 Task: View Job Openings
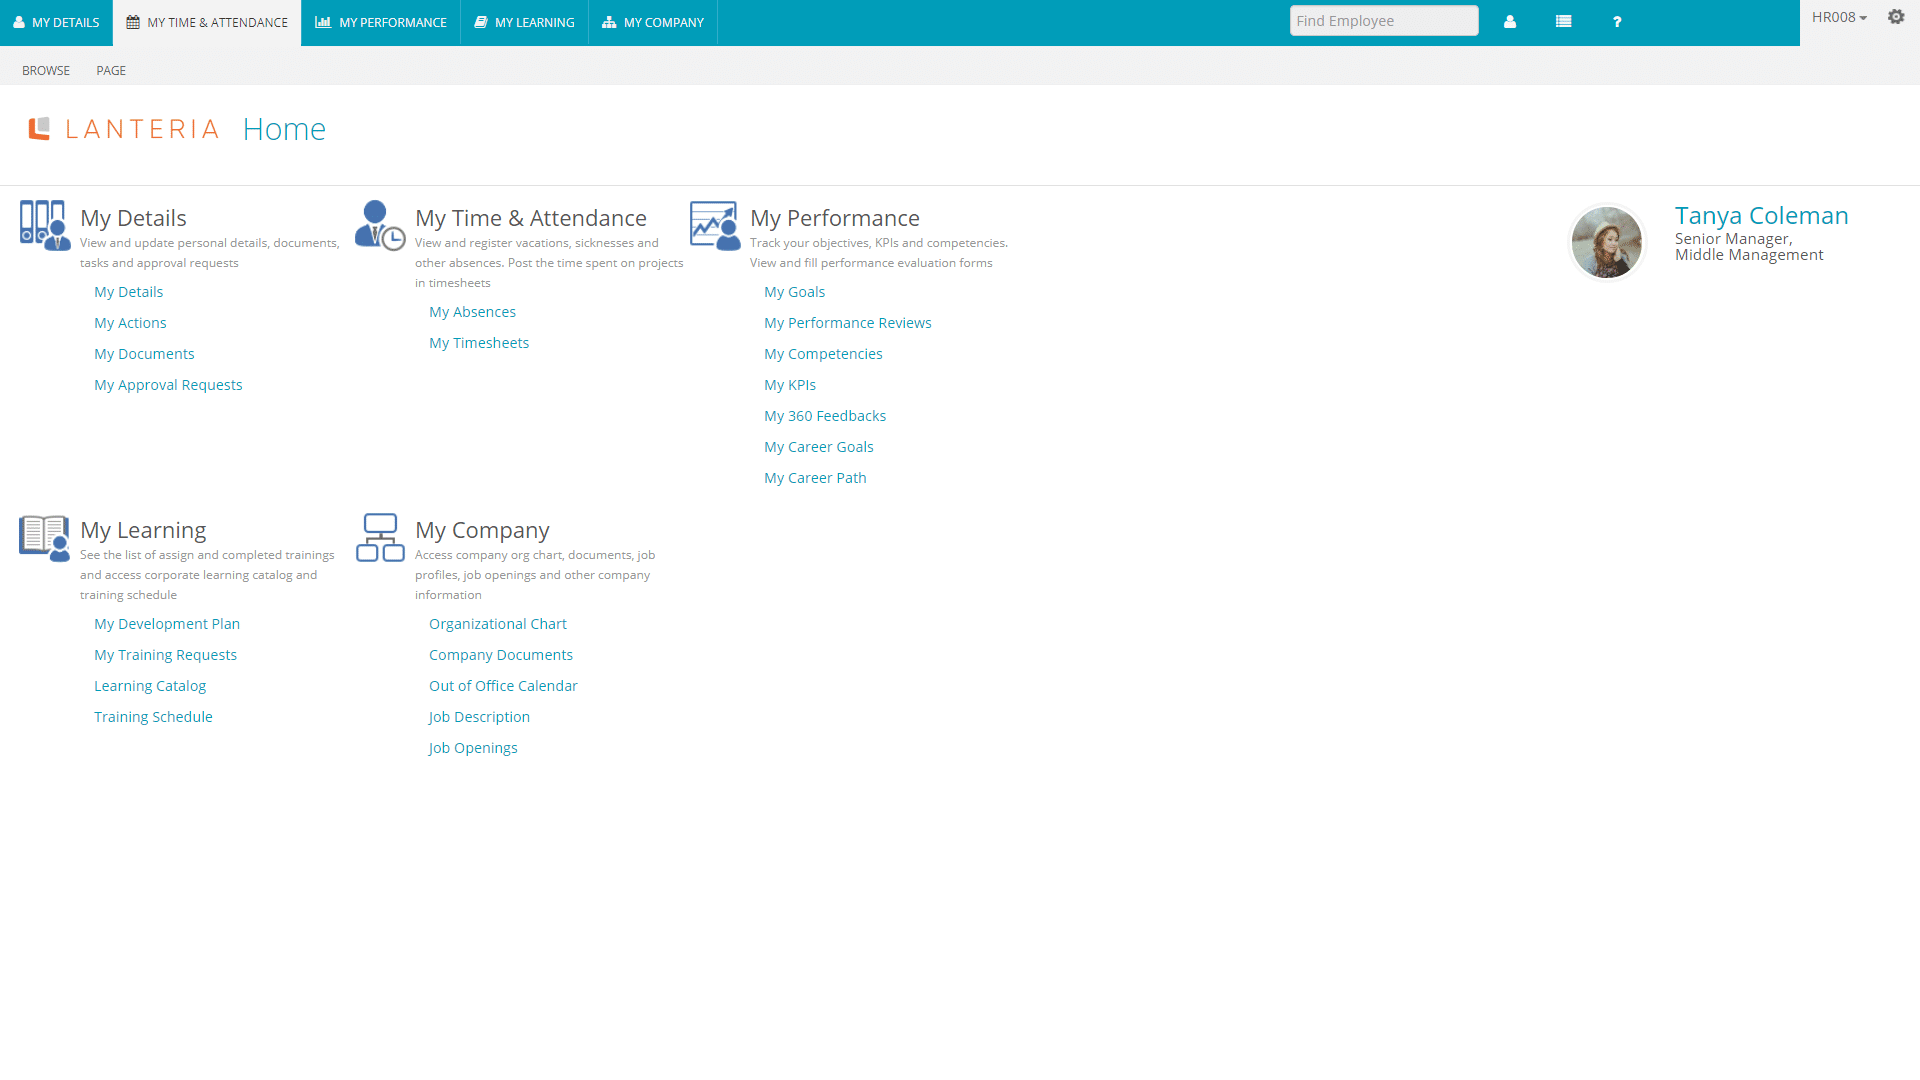tap(473, 748)
